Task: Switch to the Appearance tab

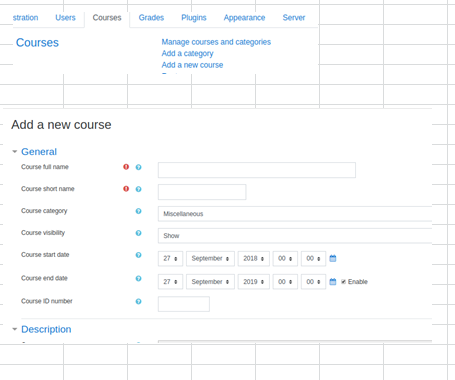Action: pyautogui.click(x=244, y=18)
